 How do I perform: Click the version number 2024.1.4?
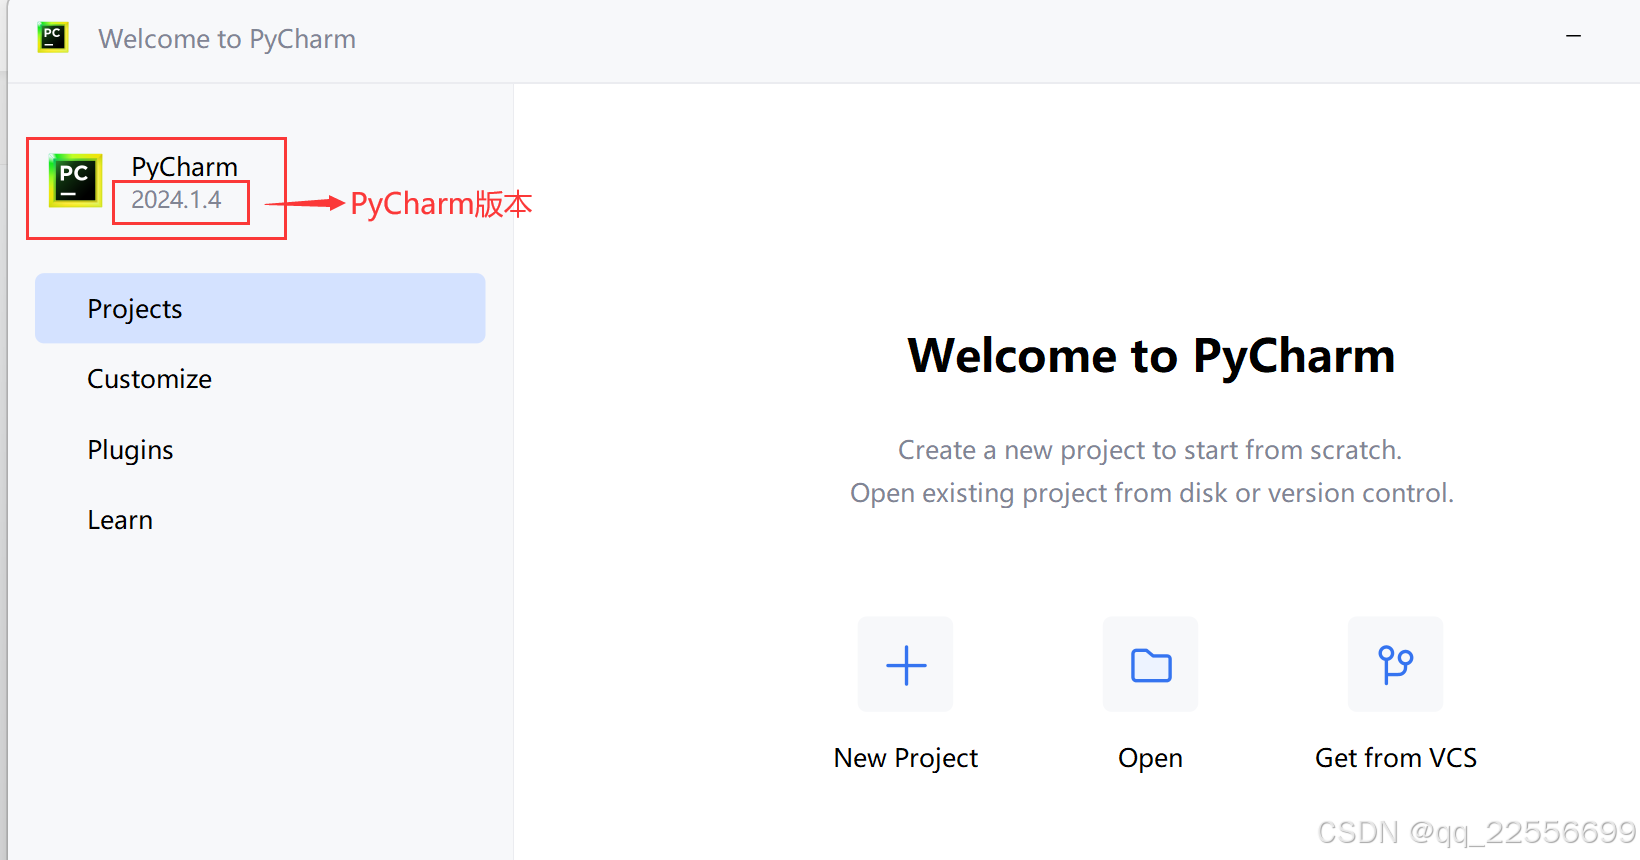pos(177,200)
